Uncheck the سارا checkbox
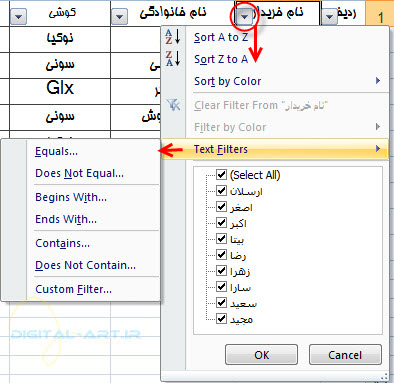394x383 pixels. [x=221, y=287]
